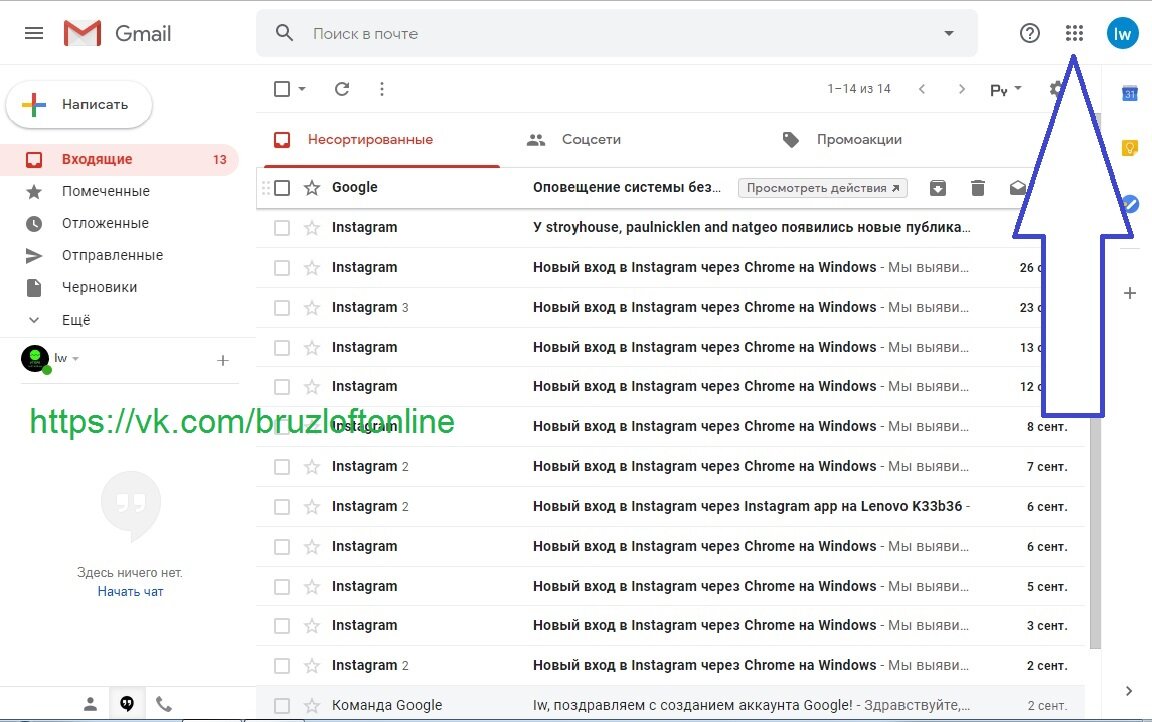This screenshot has height=722, width=1152.
Task: Tick the select-all checkbox in toolbar
Action: (282, 89)
